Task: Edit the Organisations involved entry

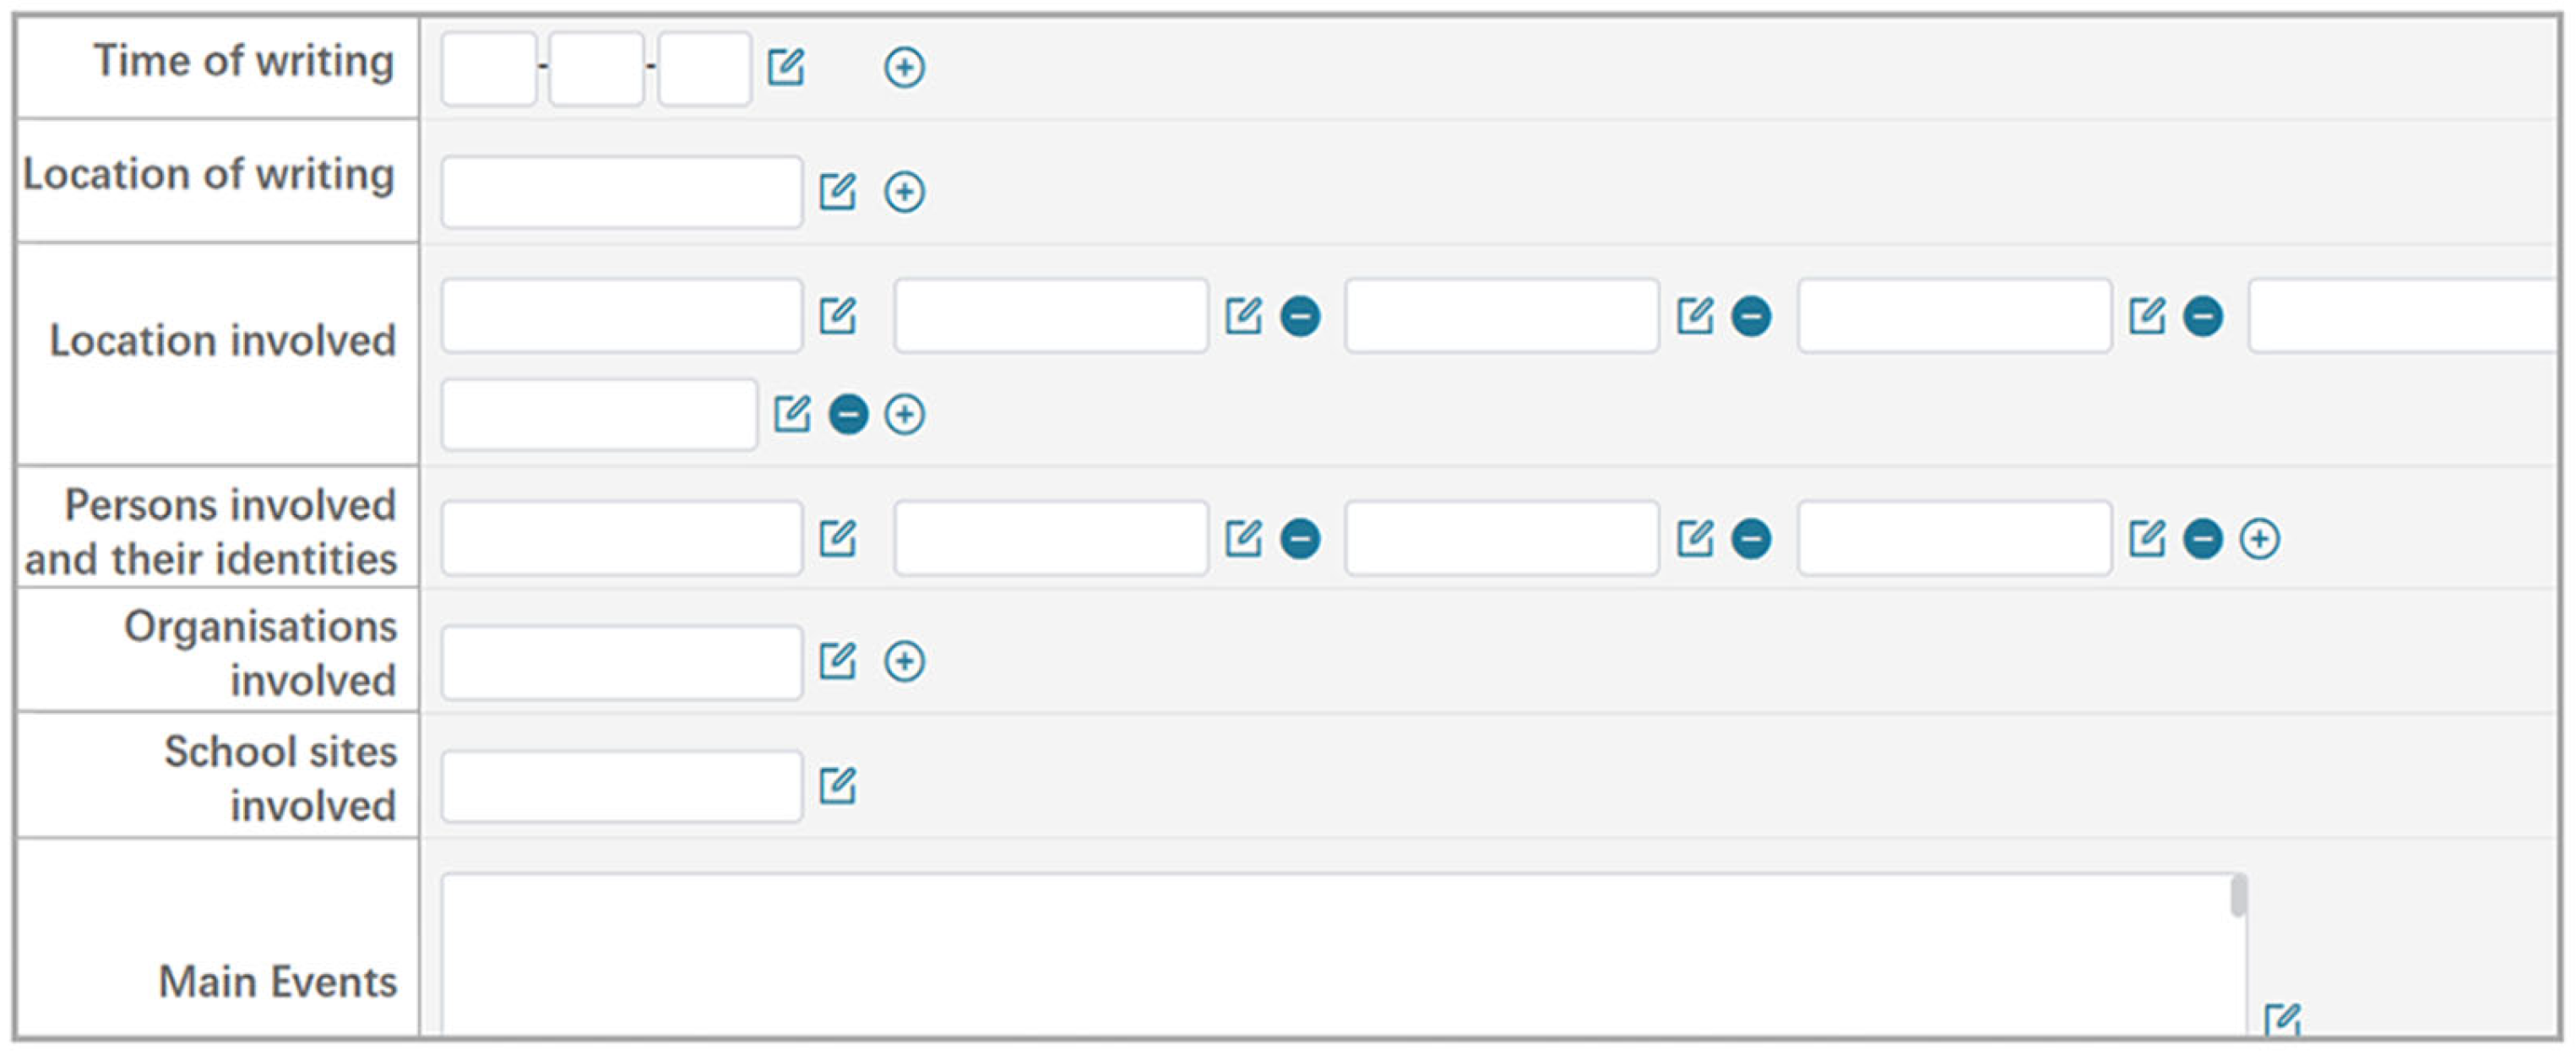Action: click(x=837, y=661)
